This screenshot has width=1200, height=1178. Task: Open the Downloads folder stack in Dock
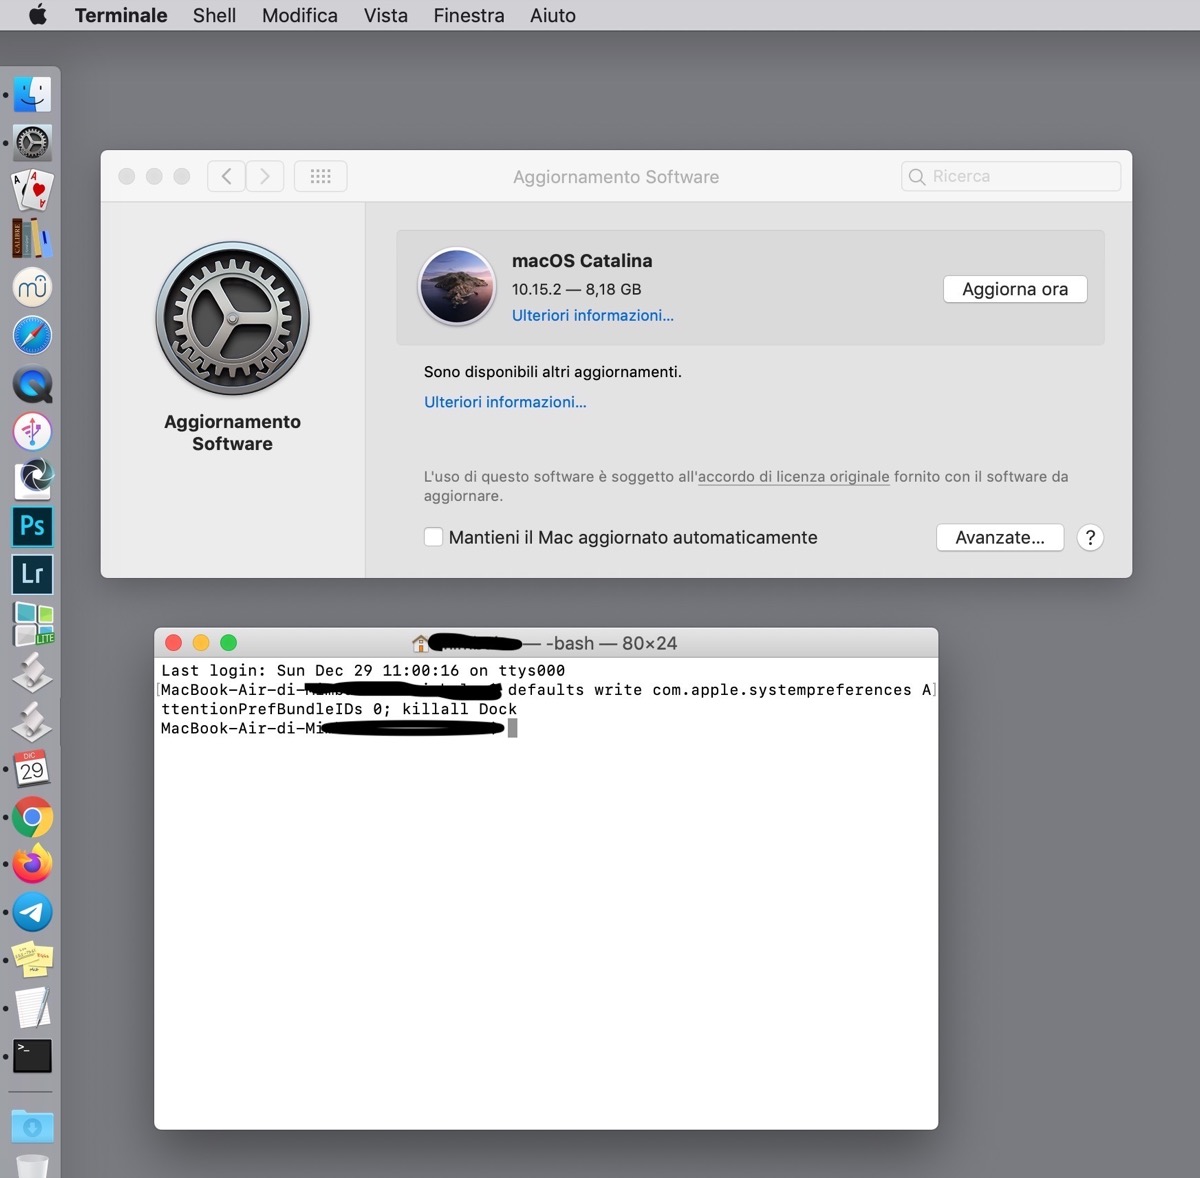tap(32, 1127)
